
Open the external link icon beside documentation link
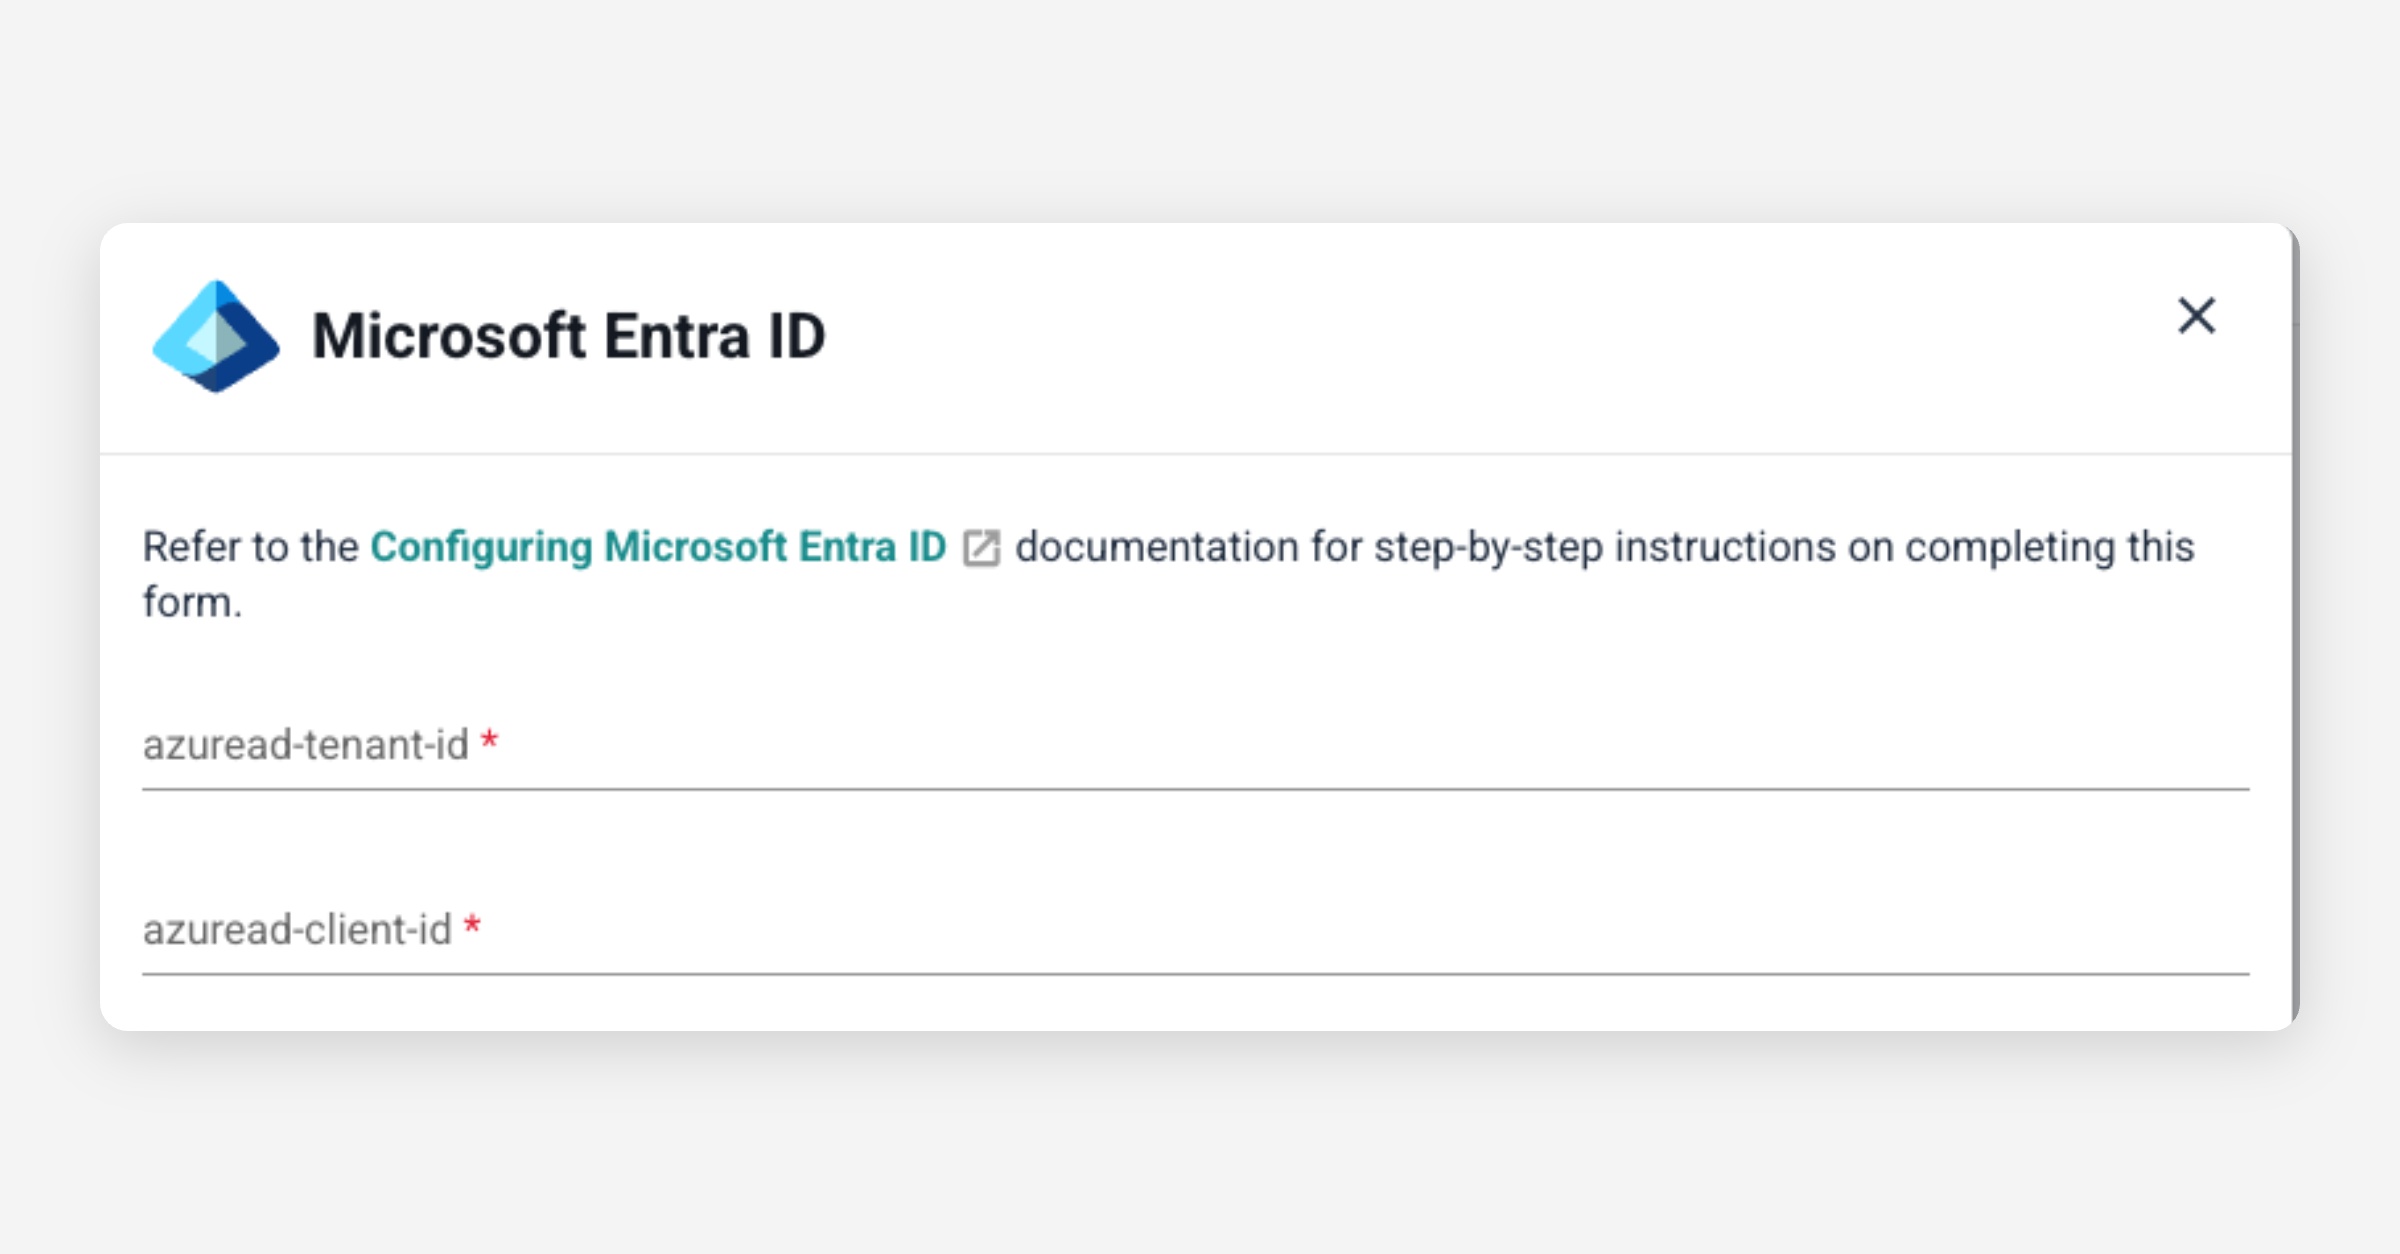click(x=981, y=548)
